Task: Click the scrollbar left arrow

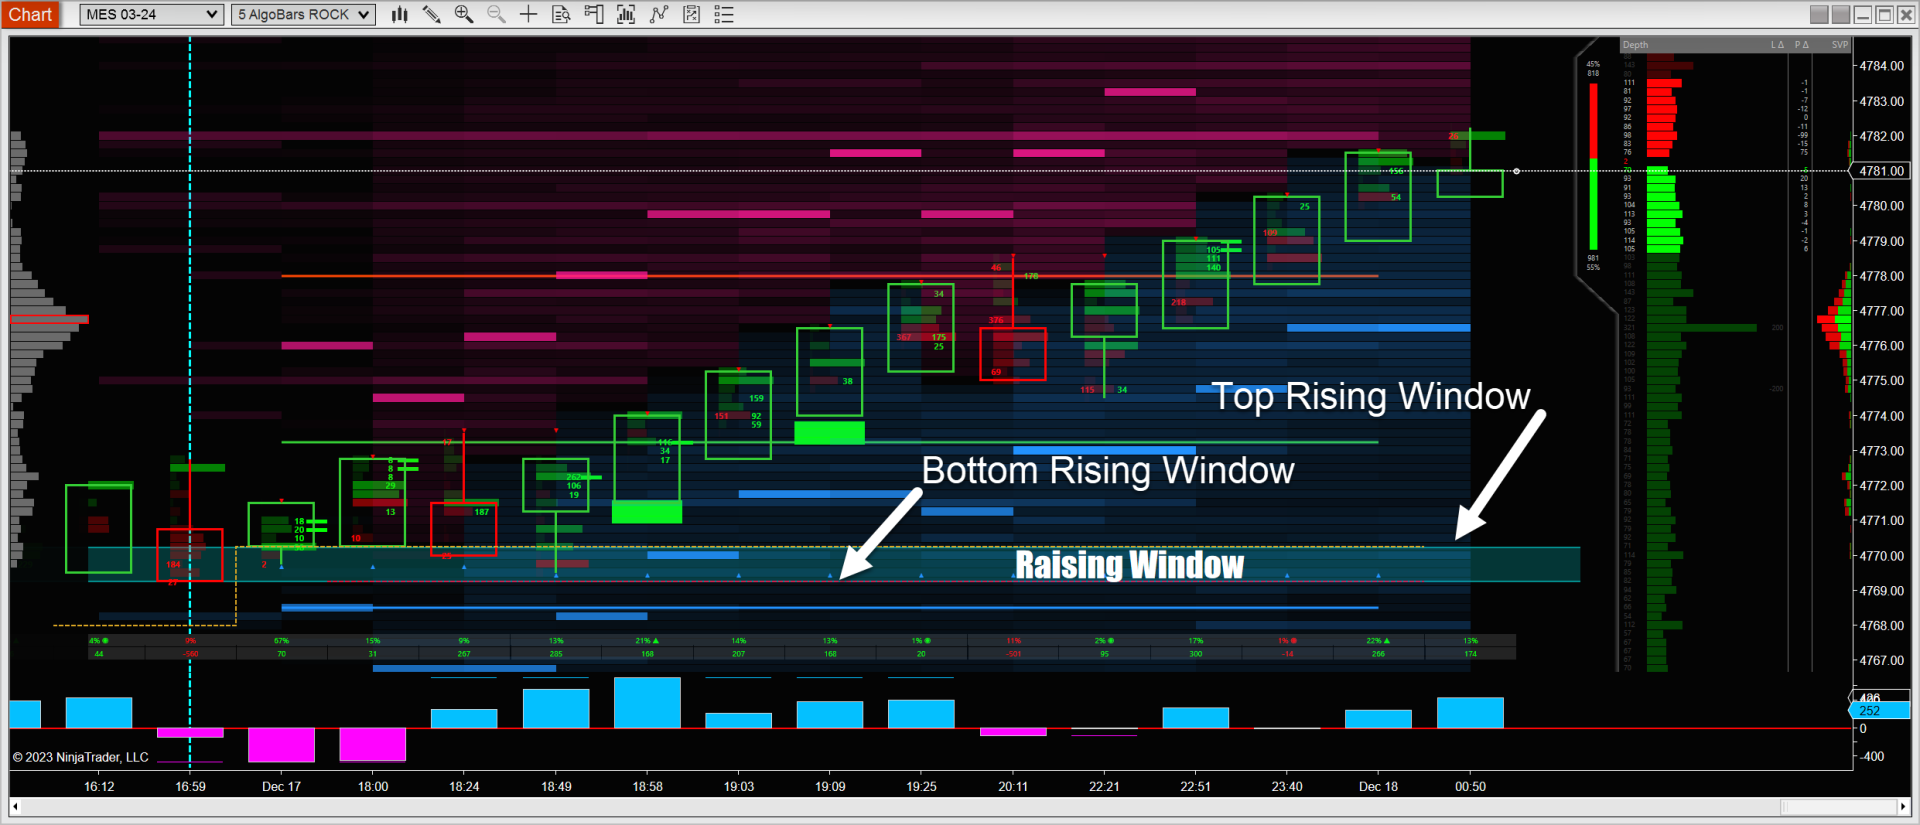Action: tap(15, 807)
